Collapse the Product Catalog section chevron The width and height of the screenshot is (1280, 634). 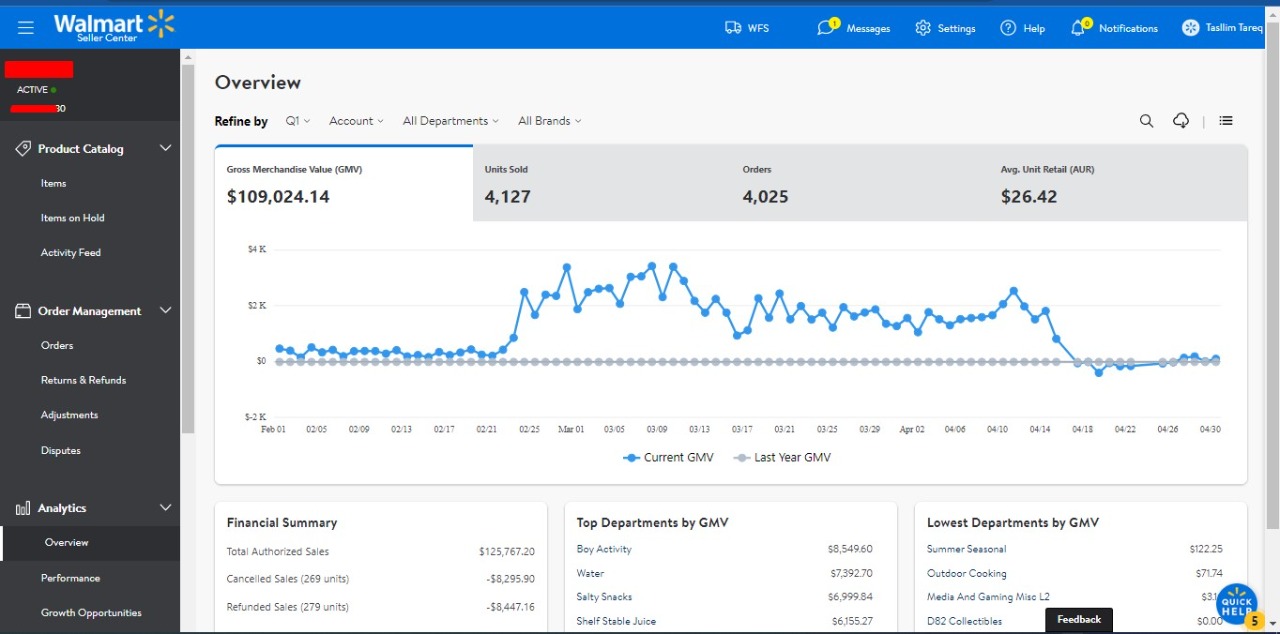[x=166, y=148]
